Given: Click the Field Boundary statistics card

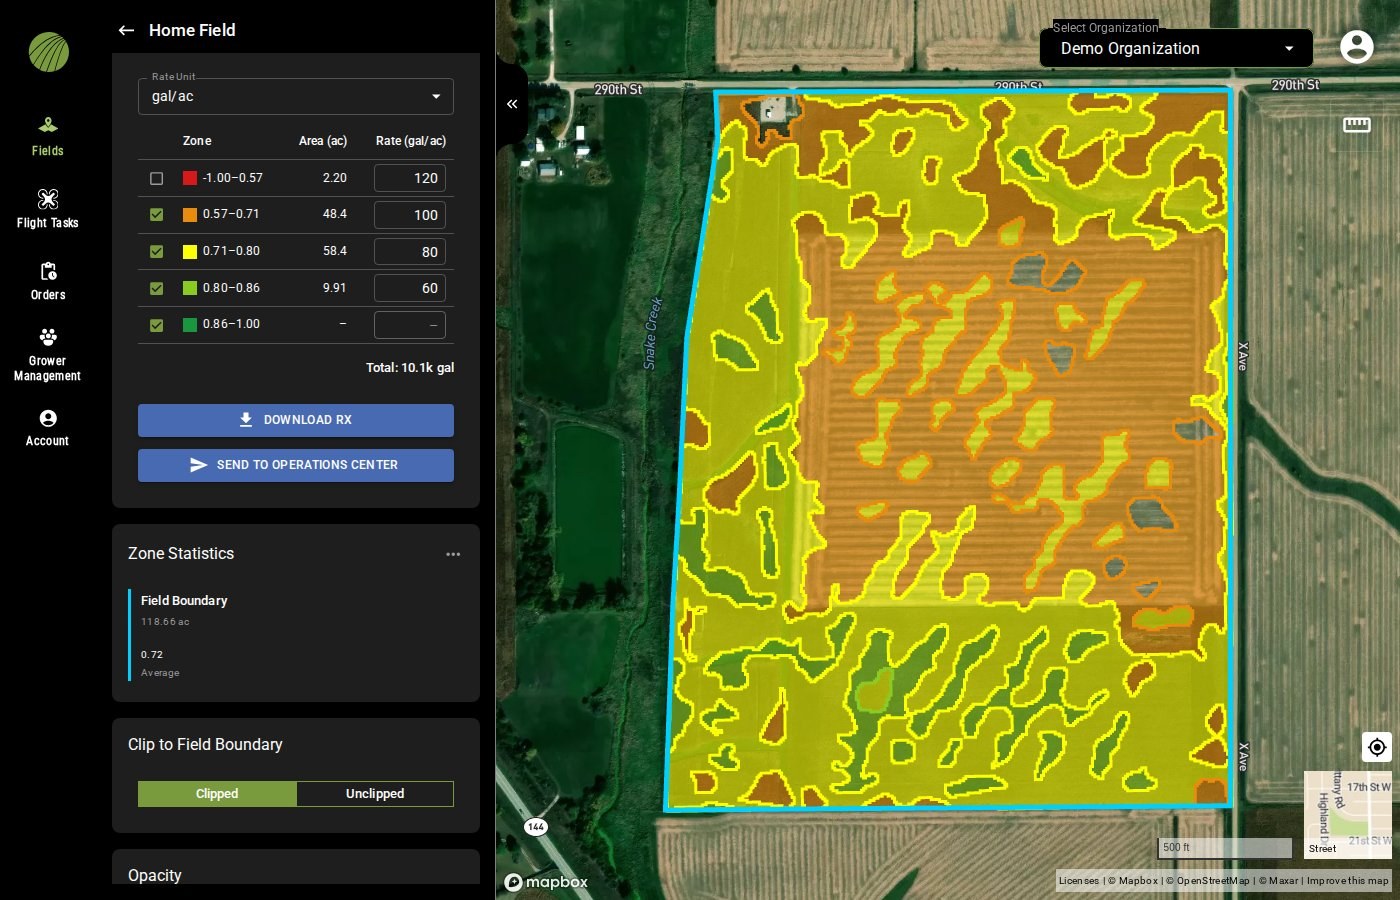Looking at the screenshot, I should point(296,635).
